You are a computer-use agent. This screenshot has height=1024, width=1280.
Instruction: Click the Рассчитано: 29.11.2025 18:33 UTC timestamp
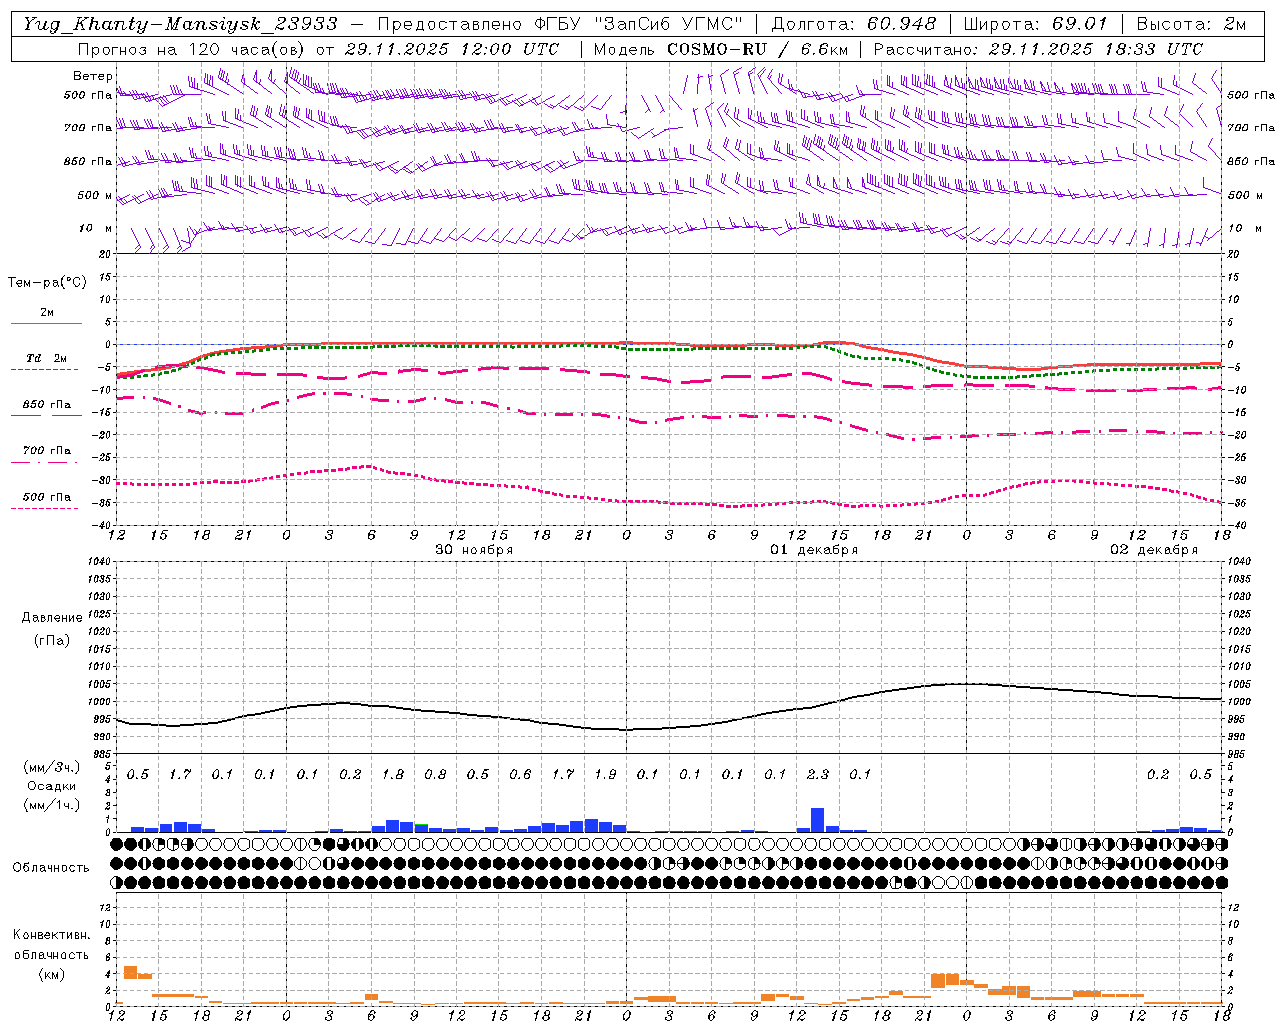coord(1038,49)
